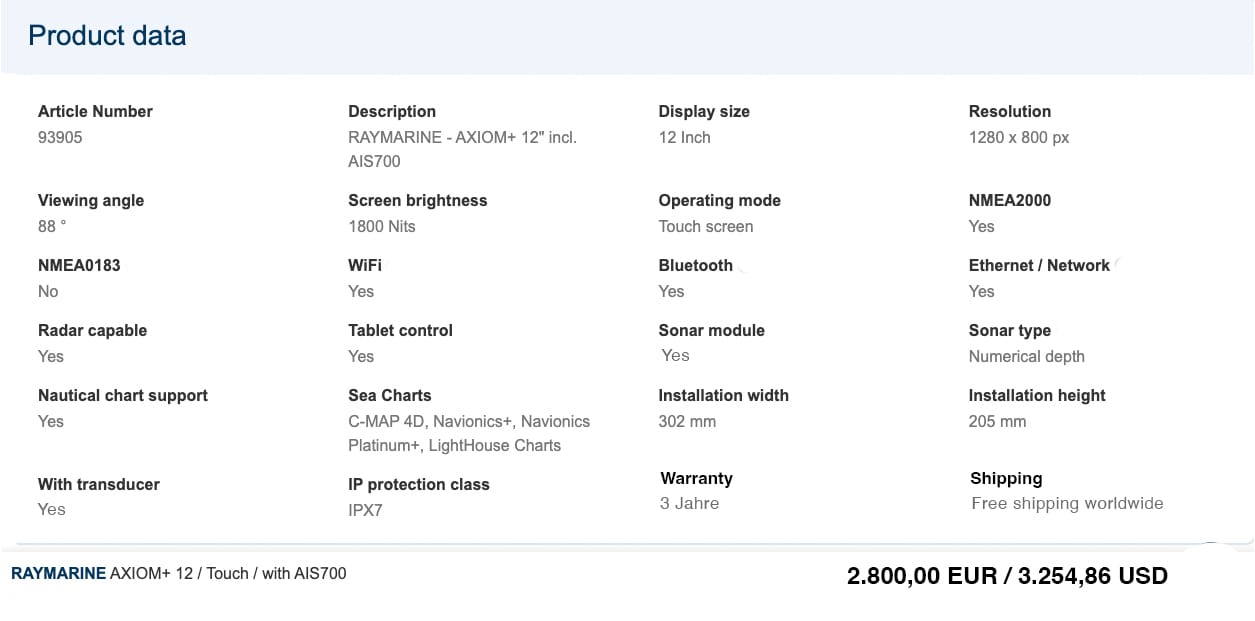
Task: Click the 3 Jahre warranty value
Action: (x=689, y=503)
